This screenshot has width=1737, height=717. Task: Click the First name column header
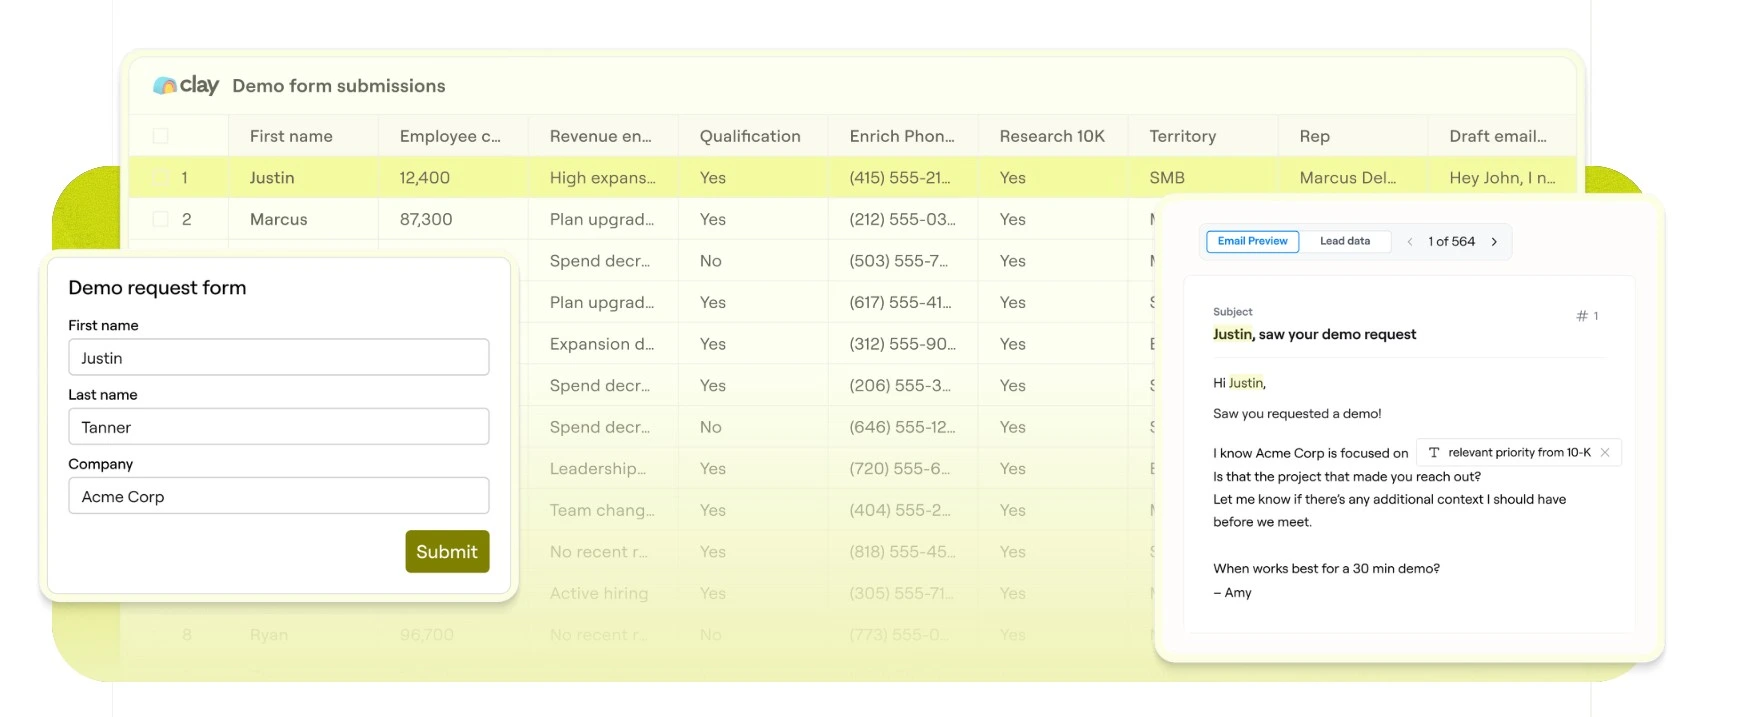click(303, 136)
